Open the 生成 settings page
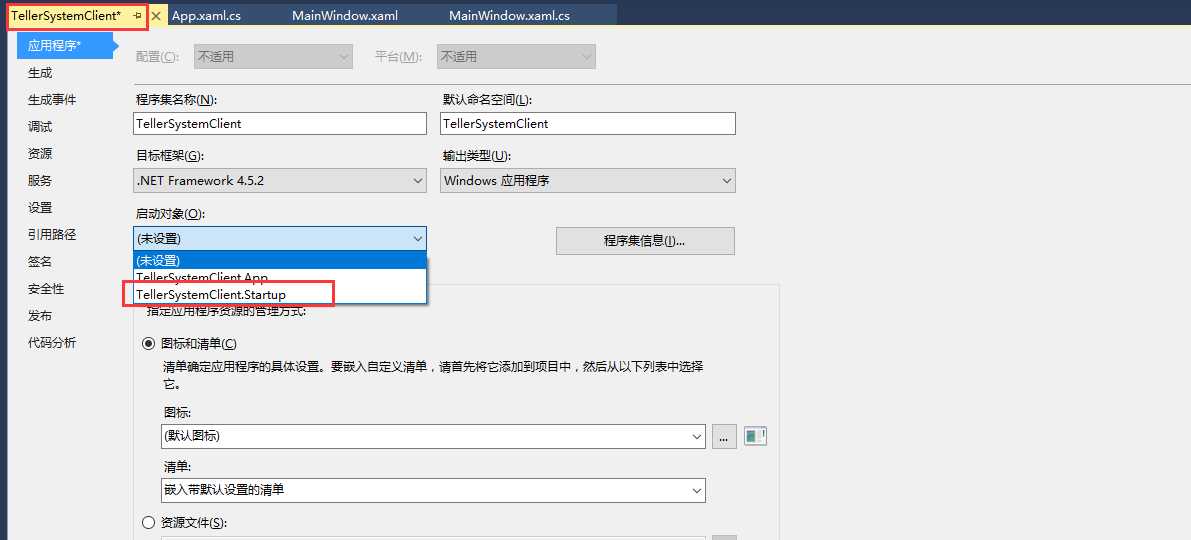Screen dimensions: 1191x540 [x=40, y=73]
